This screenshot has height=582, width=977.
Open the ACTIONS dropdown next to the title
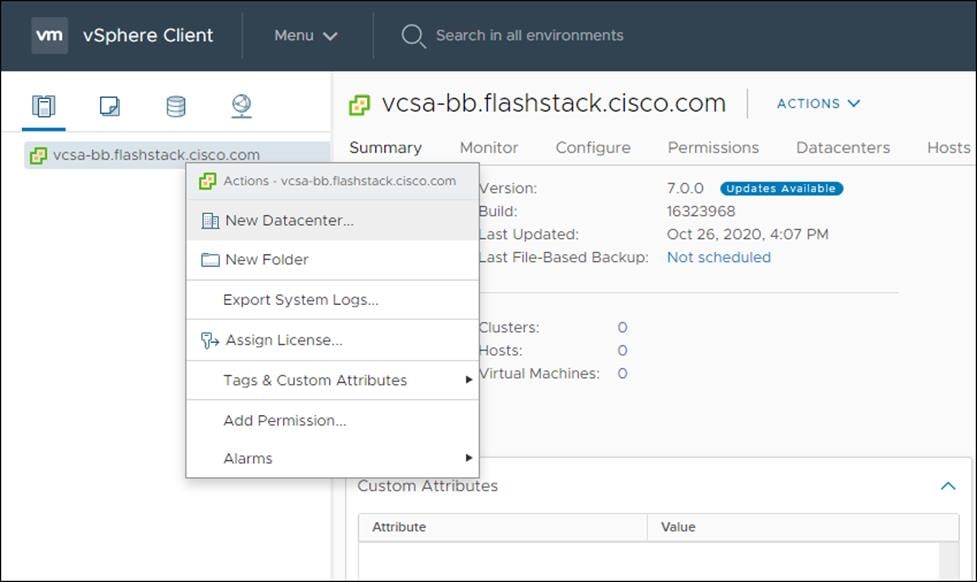point(818,103)
